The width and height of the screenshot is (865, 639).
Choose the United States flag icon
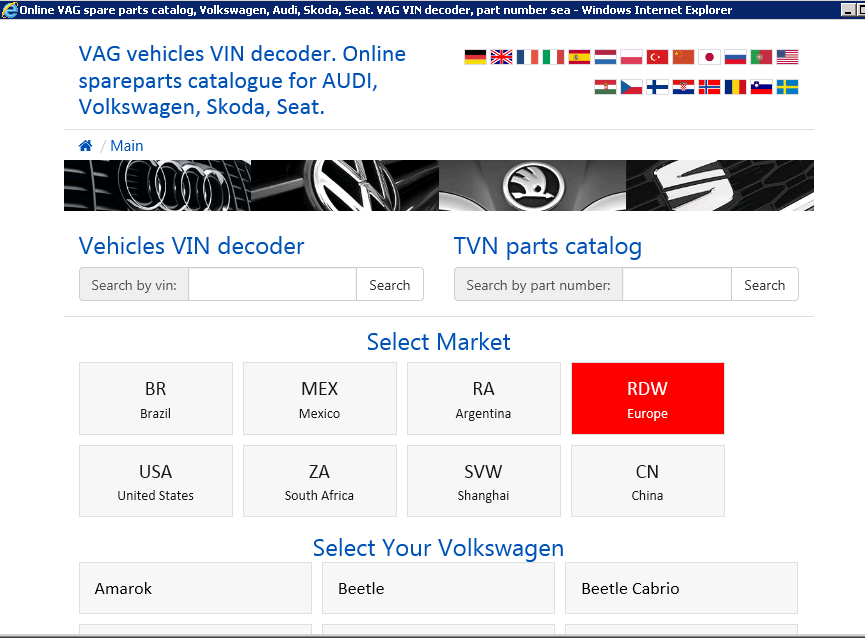coord(787,57)
